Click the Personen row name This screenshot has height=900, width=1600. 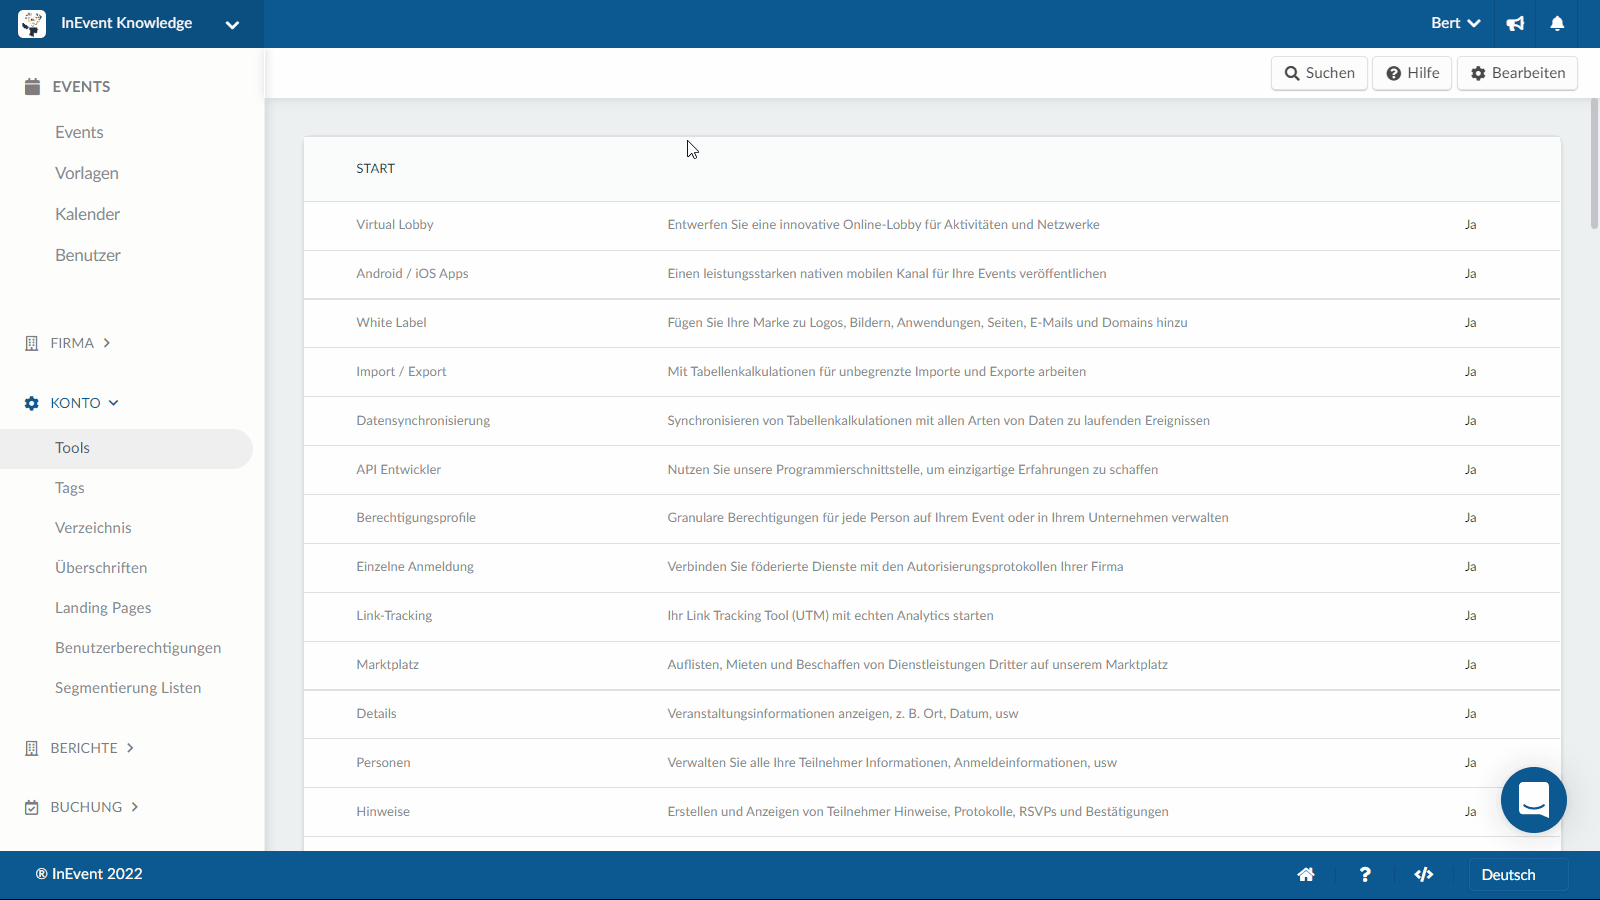click(383, 763)
